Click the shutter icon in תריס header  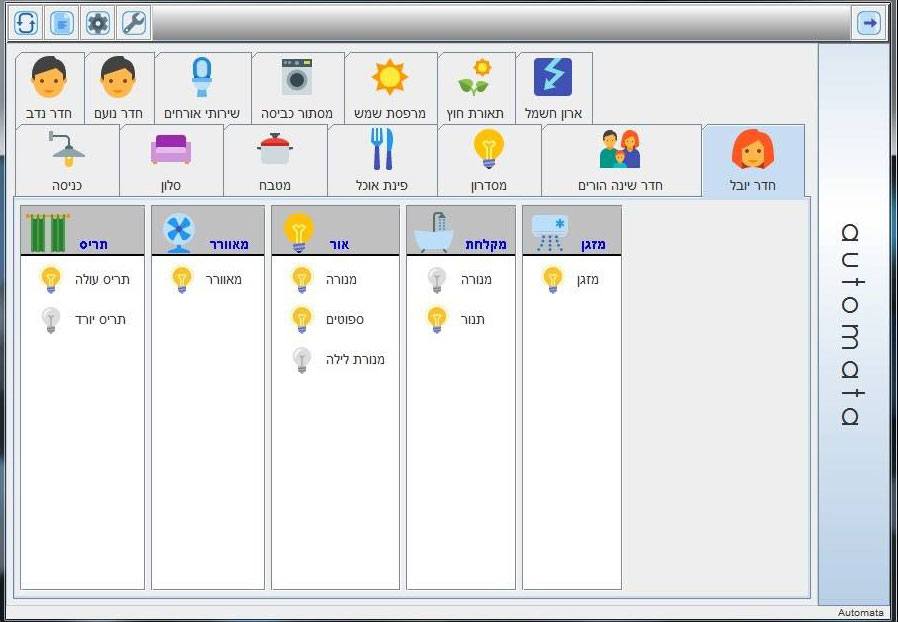click(x=45, y=231)
